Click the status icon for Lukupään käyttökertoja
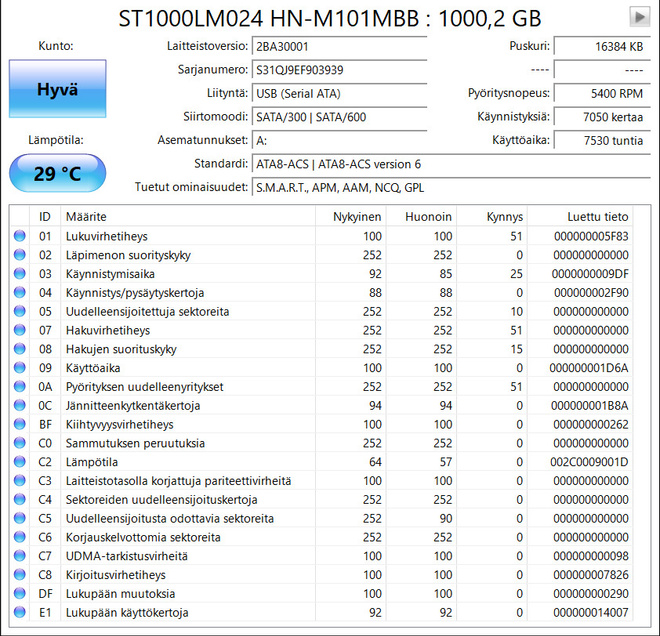 (20, 612)
